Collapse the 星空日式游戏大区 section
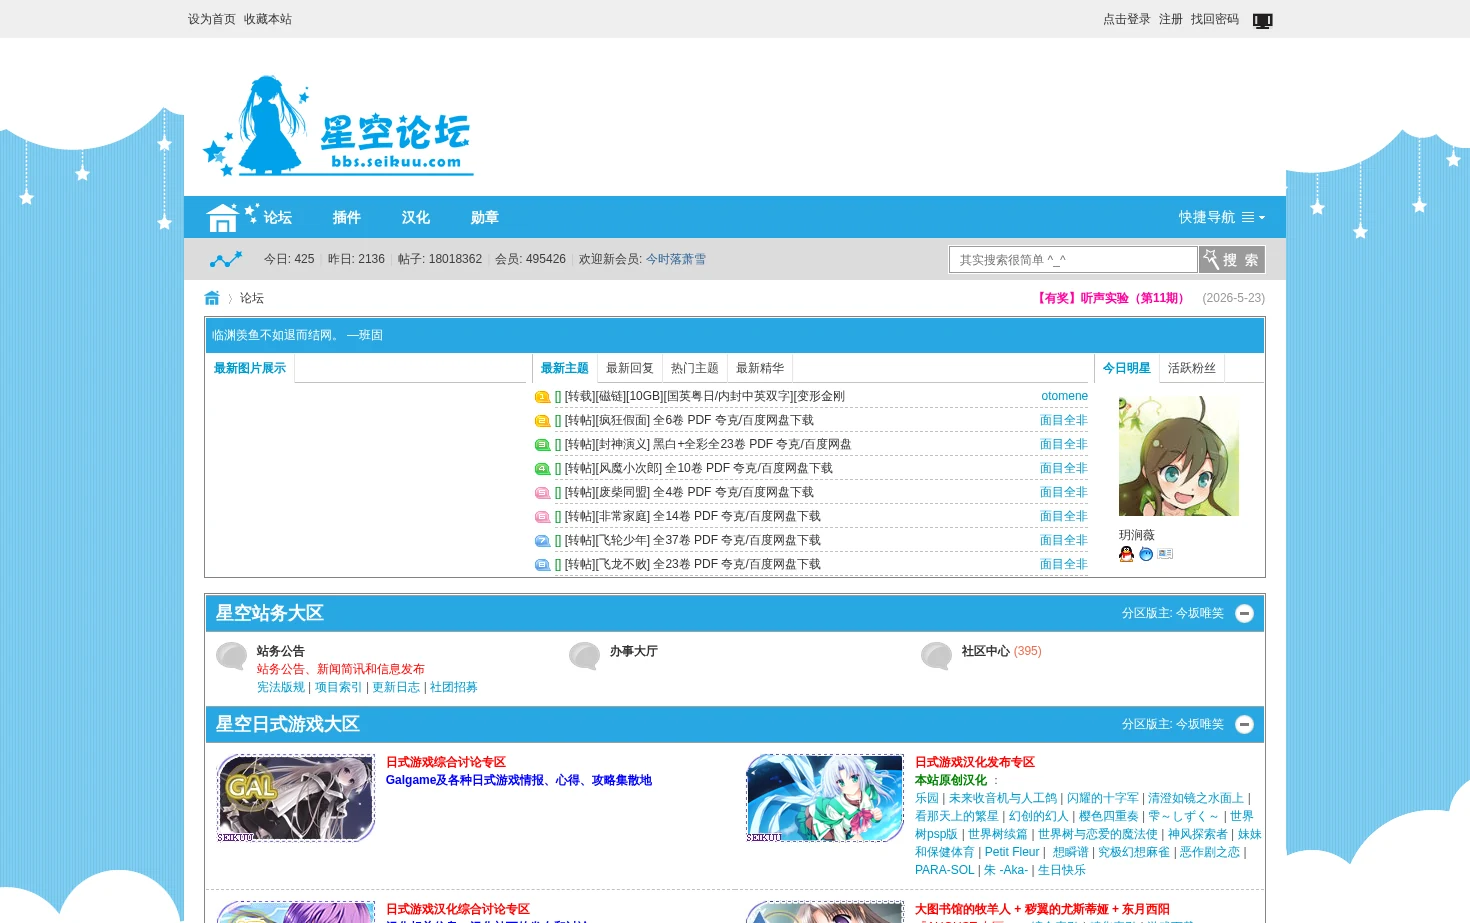The image size is (1470, 923). (1244, 724)
